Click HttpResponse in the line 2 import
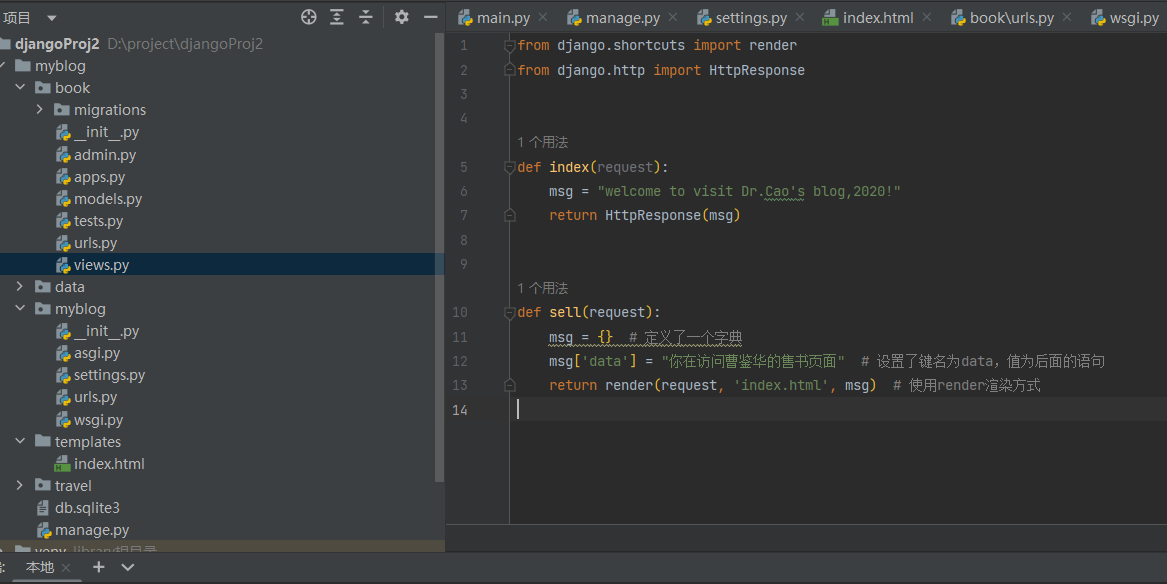The height and width of the screenshot is (584, 1167). point(756,70)
